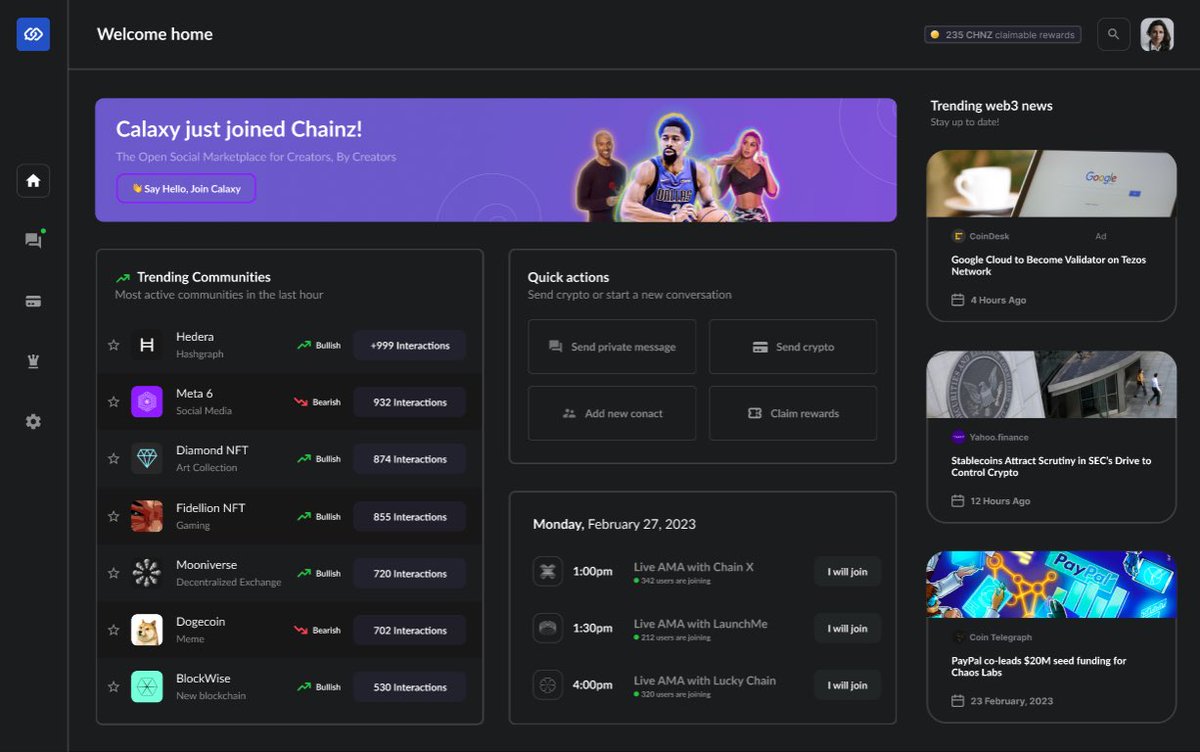Open the chat messages icon in sidebar

33,240
